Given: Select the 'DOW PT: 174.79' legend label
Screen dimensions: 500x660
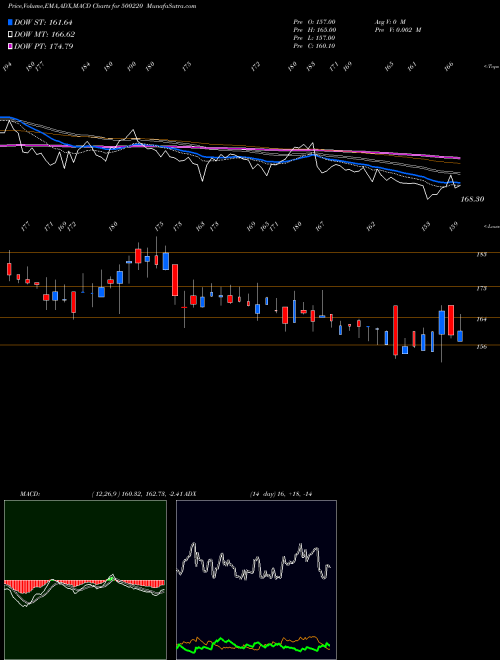Looking at the screenshot, I should [x=43, y=46].
